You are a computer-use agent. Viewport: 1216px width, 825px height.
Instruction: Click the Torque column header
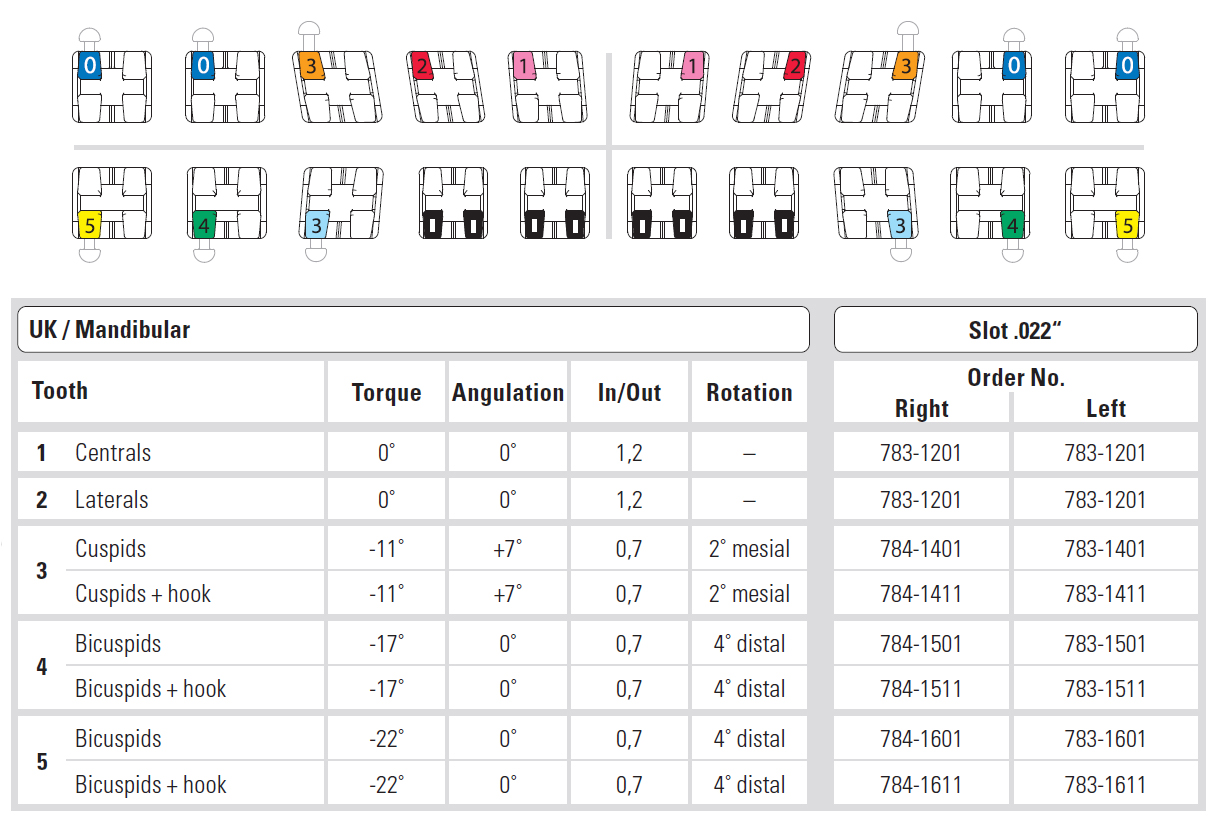pos(386,393)
